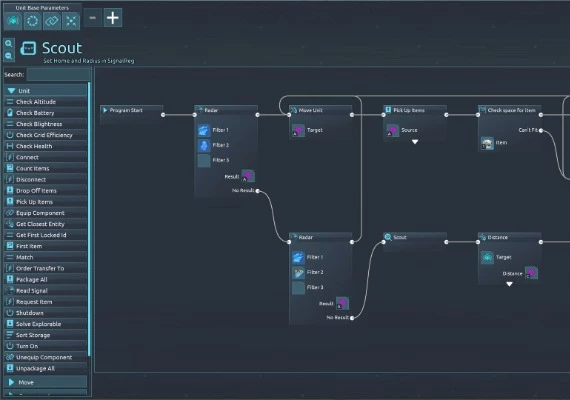Click the Solve Explorable instruction
The height and width of the screenshot is (400, 570).
(x=45, y=324)
